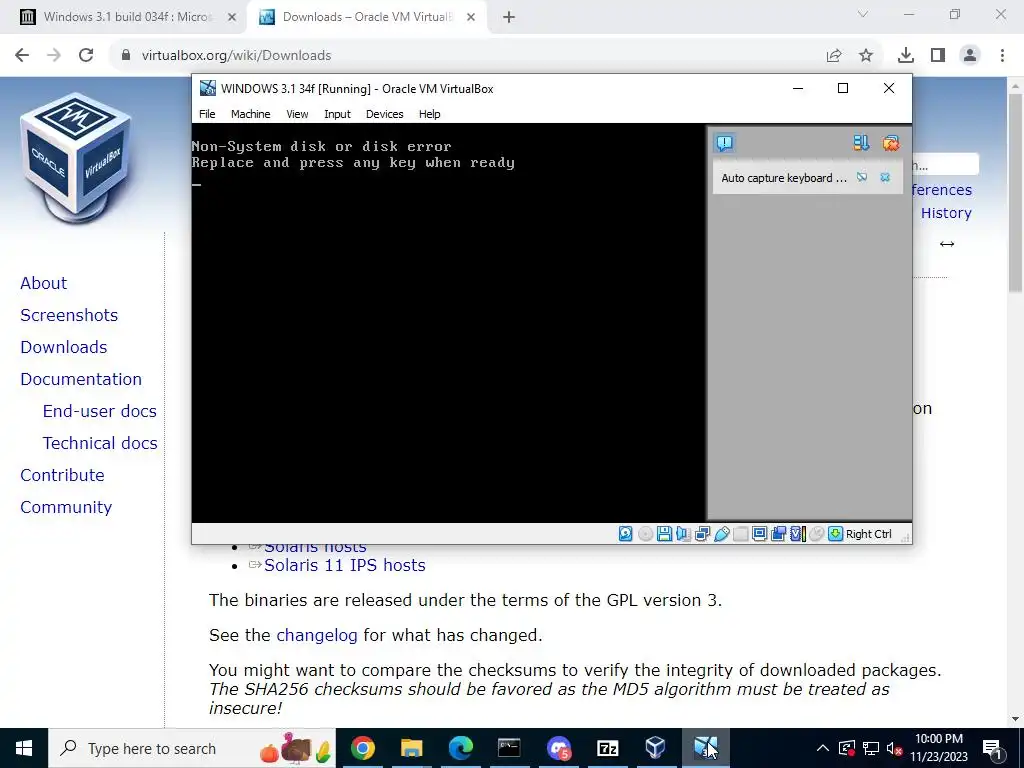Click the USB devices status bar icon
1024x768 pixels.
722,534
